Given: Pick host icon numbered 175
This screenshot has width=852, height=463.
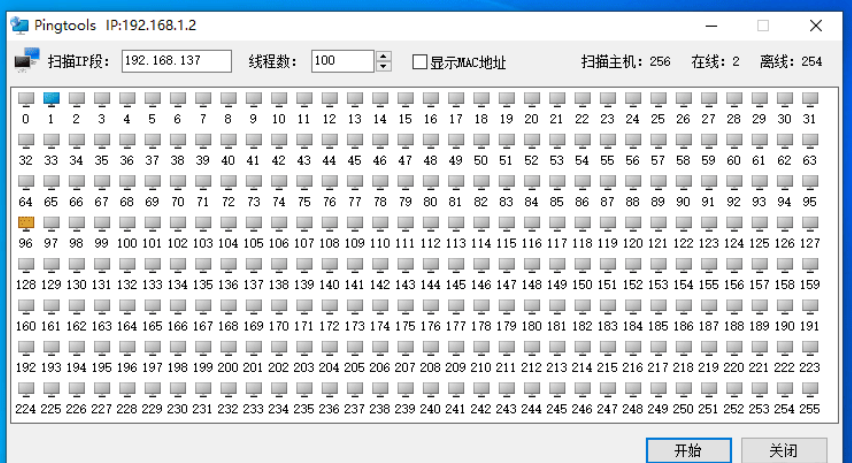Looking at the screenshot, I should (405, 306).
